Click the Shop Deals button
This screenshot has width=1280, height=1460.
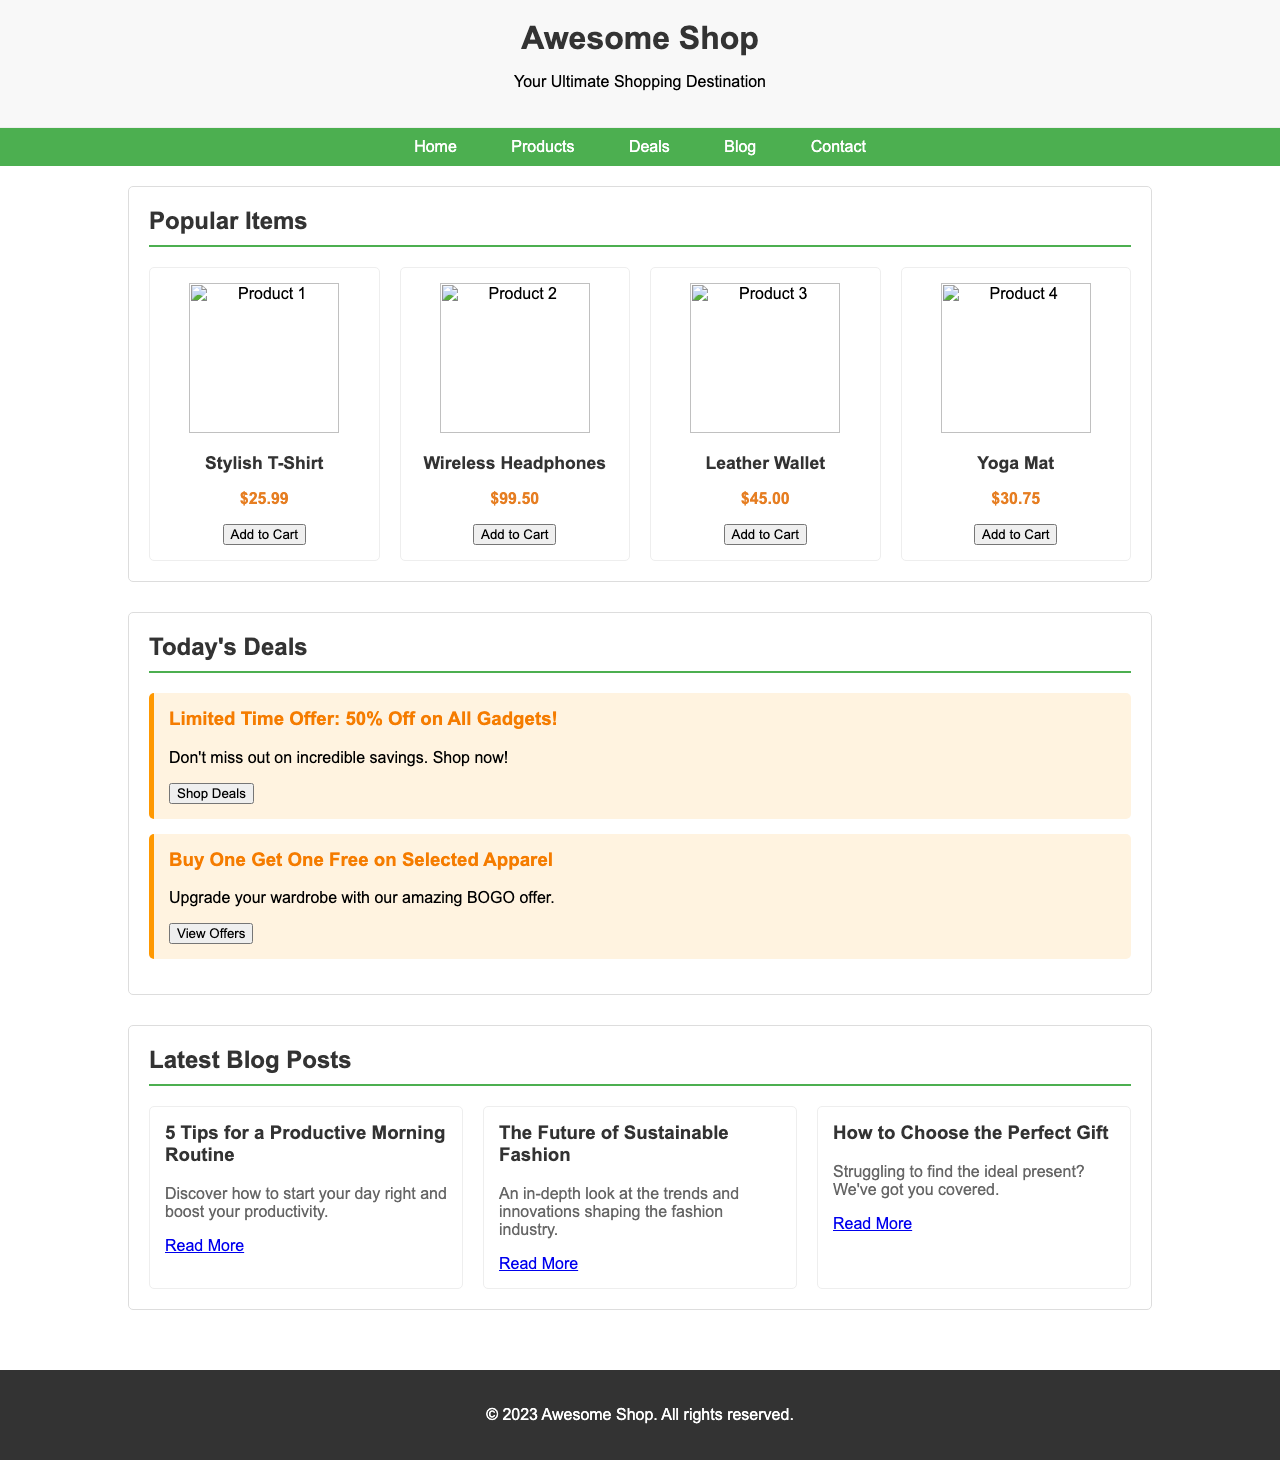(211, 793)
